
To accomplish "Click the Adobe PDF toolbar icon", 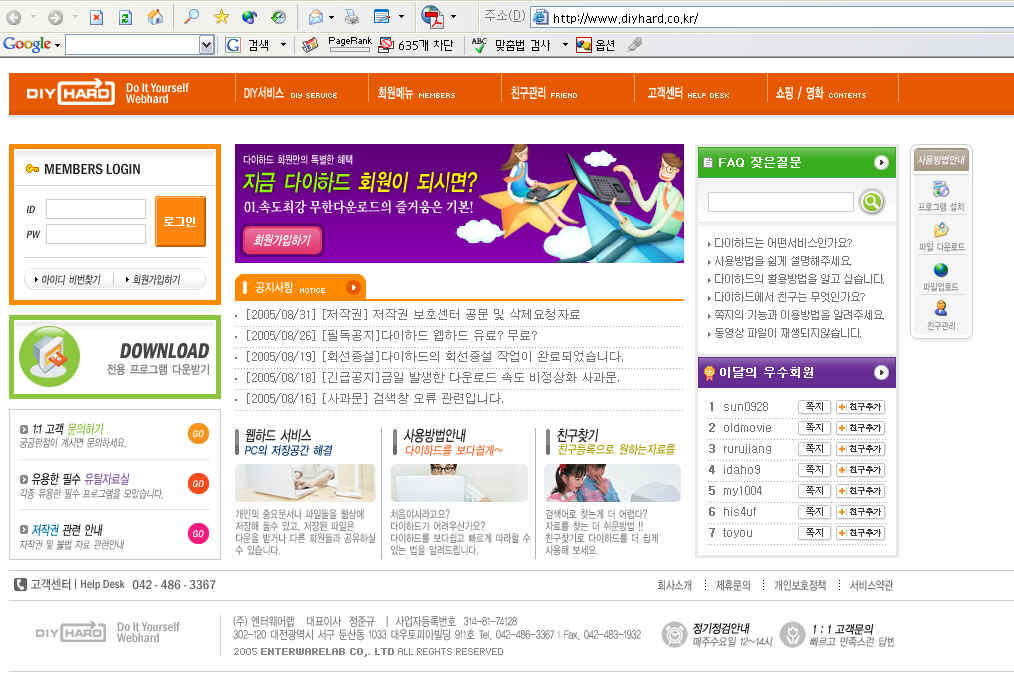I will [432, 17].
